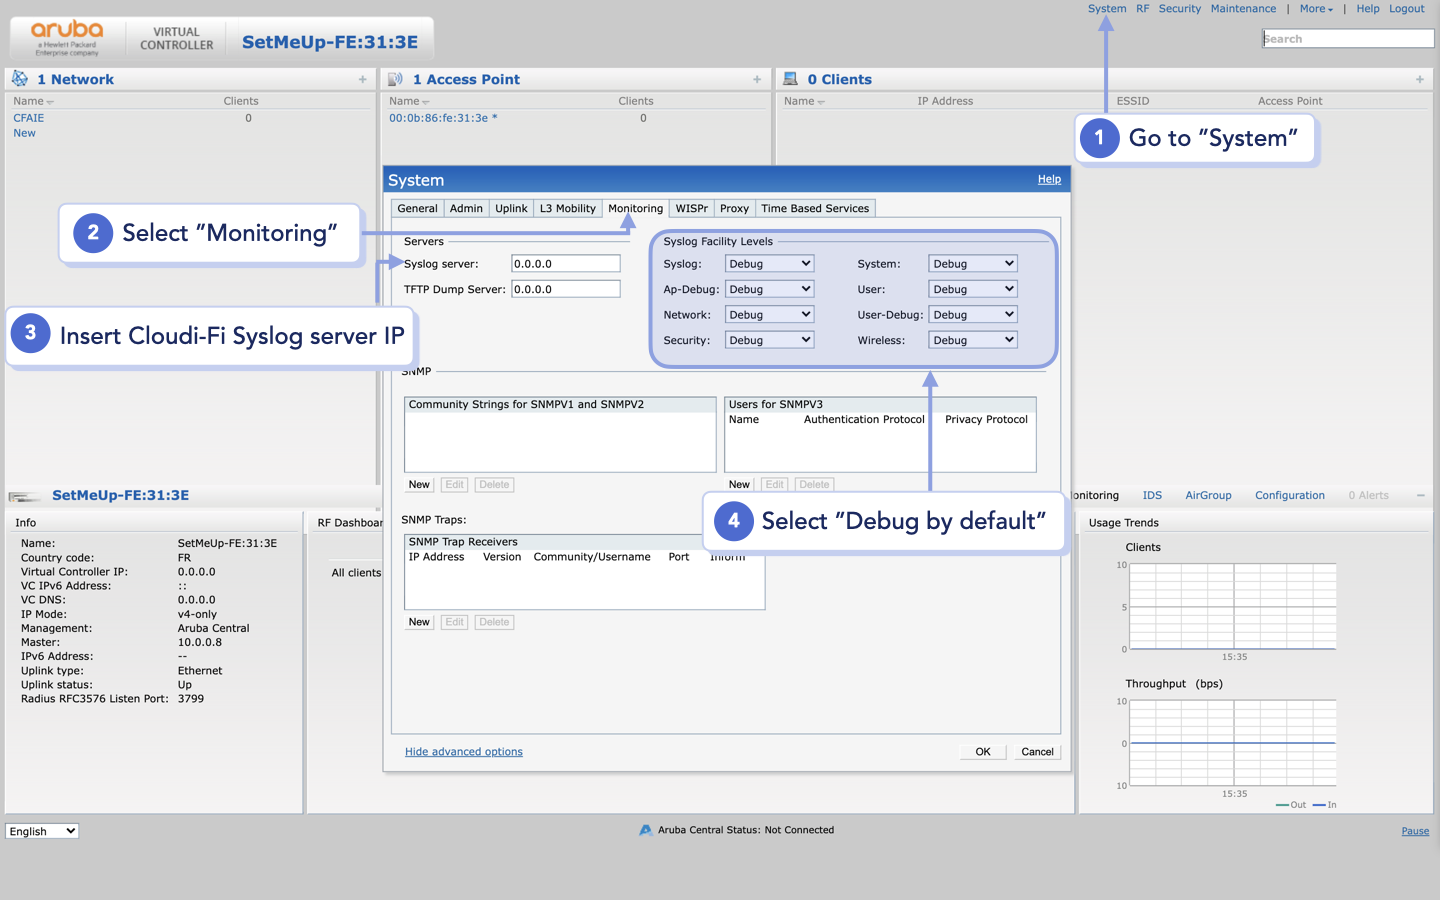Click New under SNMP Trap Receivers
This screenshot has height=900, width=1440.
click(x=418, y=621)
